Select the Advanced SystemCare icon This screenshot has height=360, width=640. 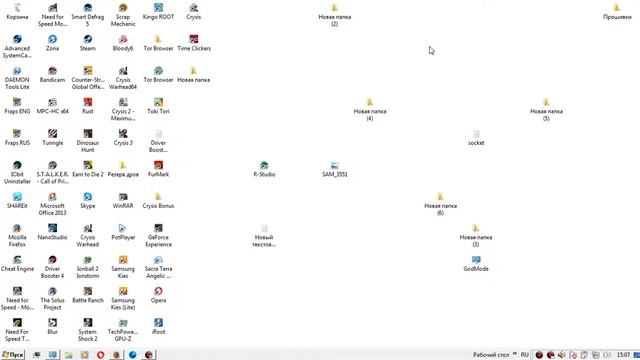pyautogui.click(x=17, y=47)
